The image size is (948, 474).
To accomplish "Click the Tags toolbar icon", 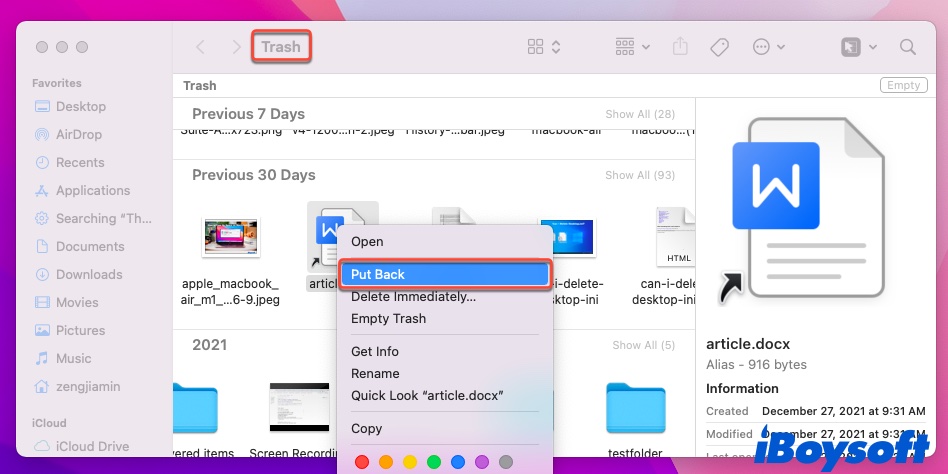I will (718, 47).
